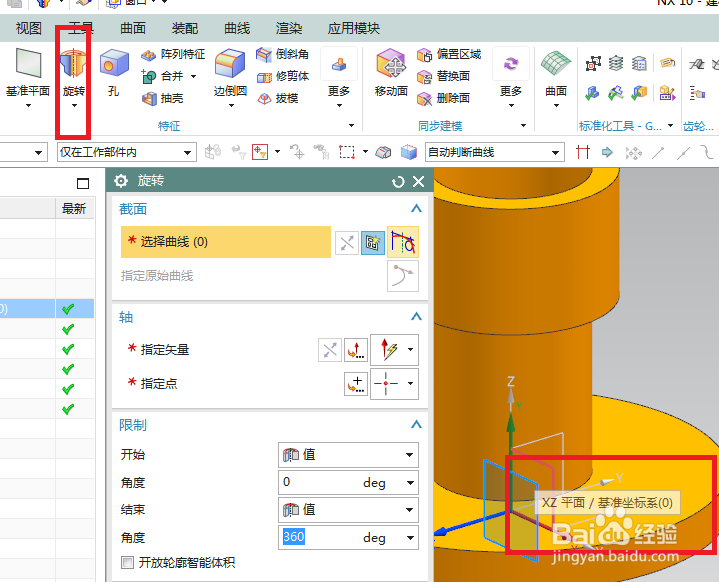
Task: Expand the 合并 dropdown arrow
Action: tap(194, 76)
